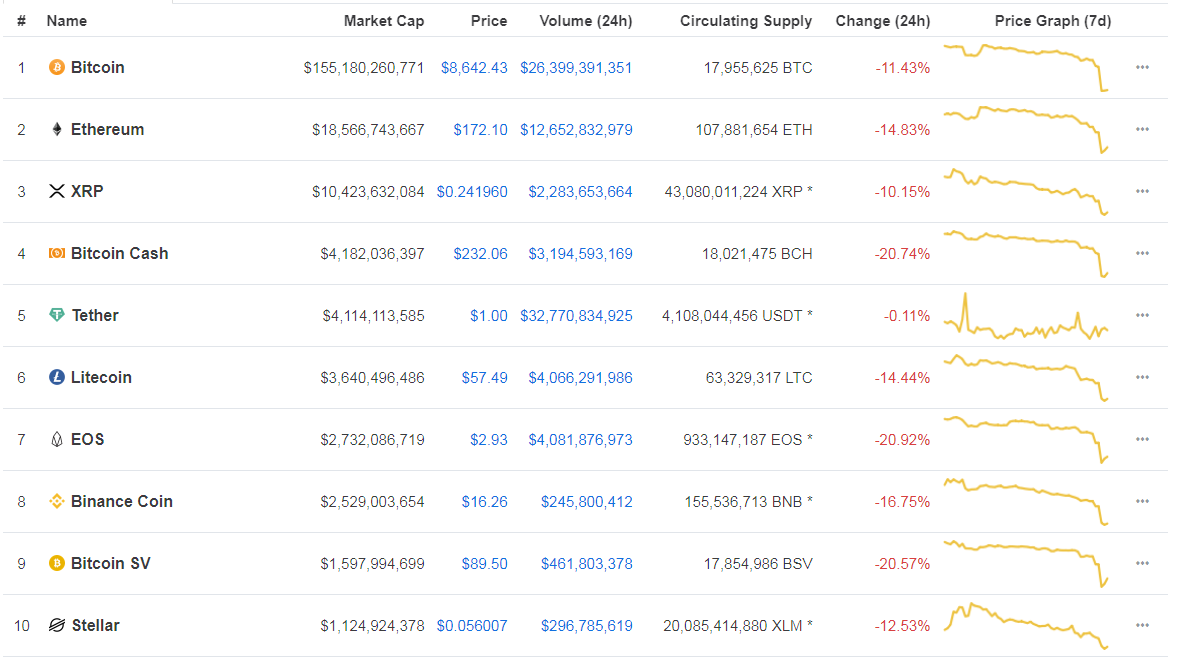Open the Tether name link
1179x664 pixels.
pos(95,315)
